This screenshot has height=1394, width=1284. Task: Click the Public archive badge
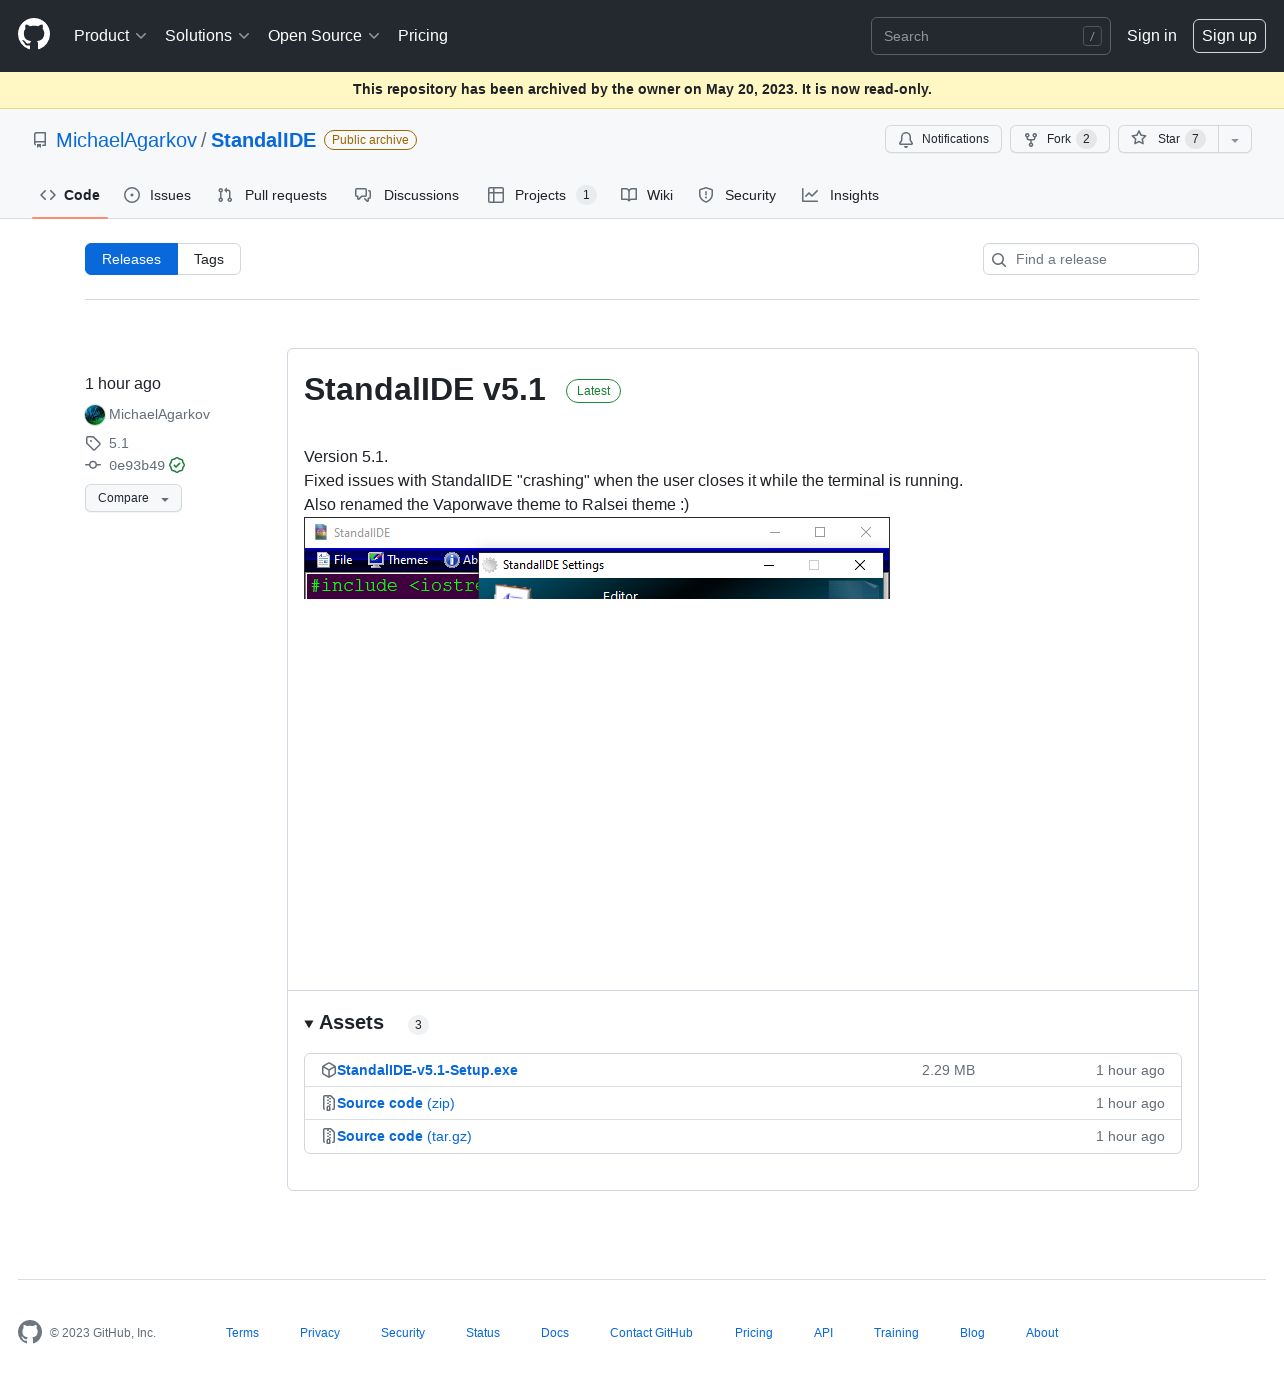click(370, 140)
